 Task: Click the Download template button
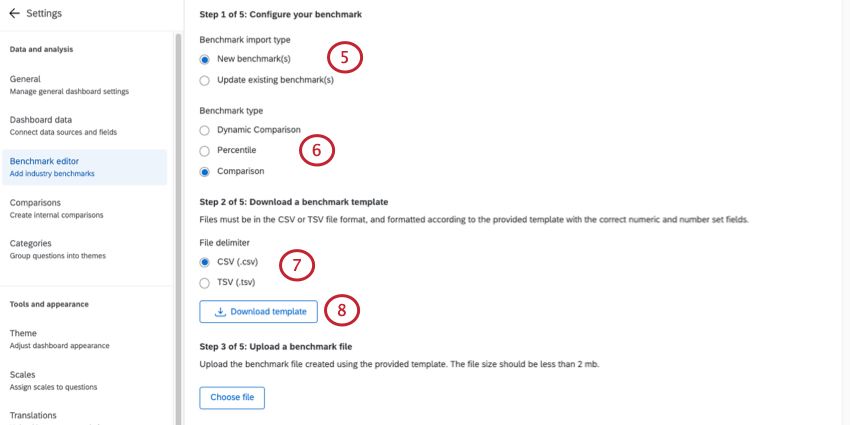pyautogui.click(x=259, y=312)
